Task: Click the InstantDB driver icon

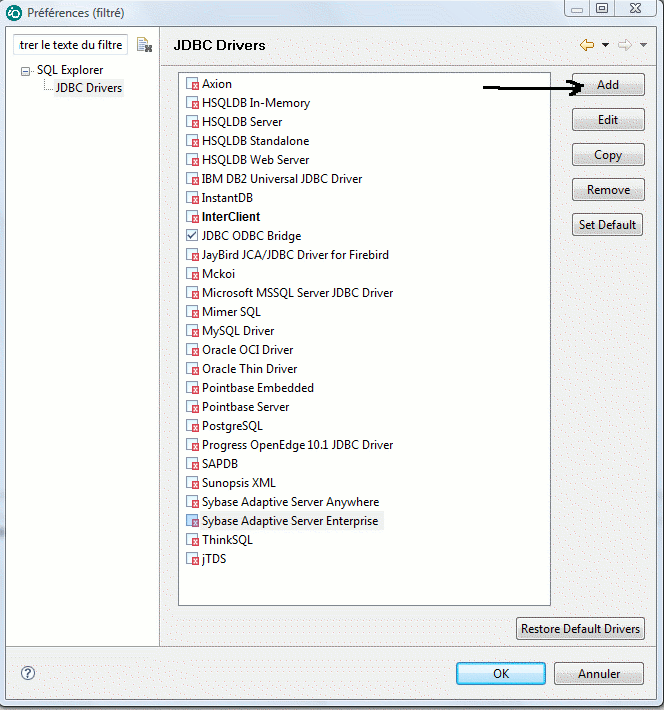Action: pyautogui.click(x=192, y=198)
